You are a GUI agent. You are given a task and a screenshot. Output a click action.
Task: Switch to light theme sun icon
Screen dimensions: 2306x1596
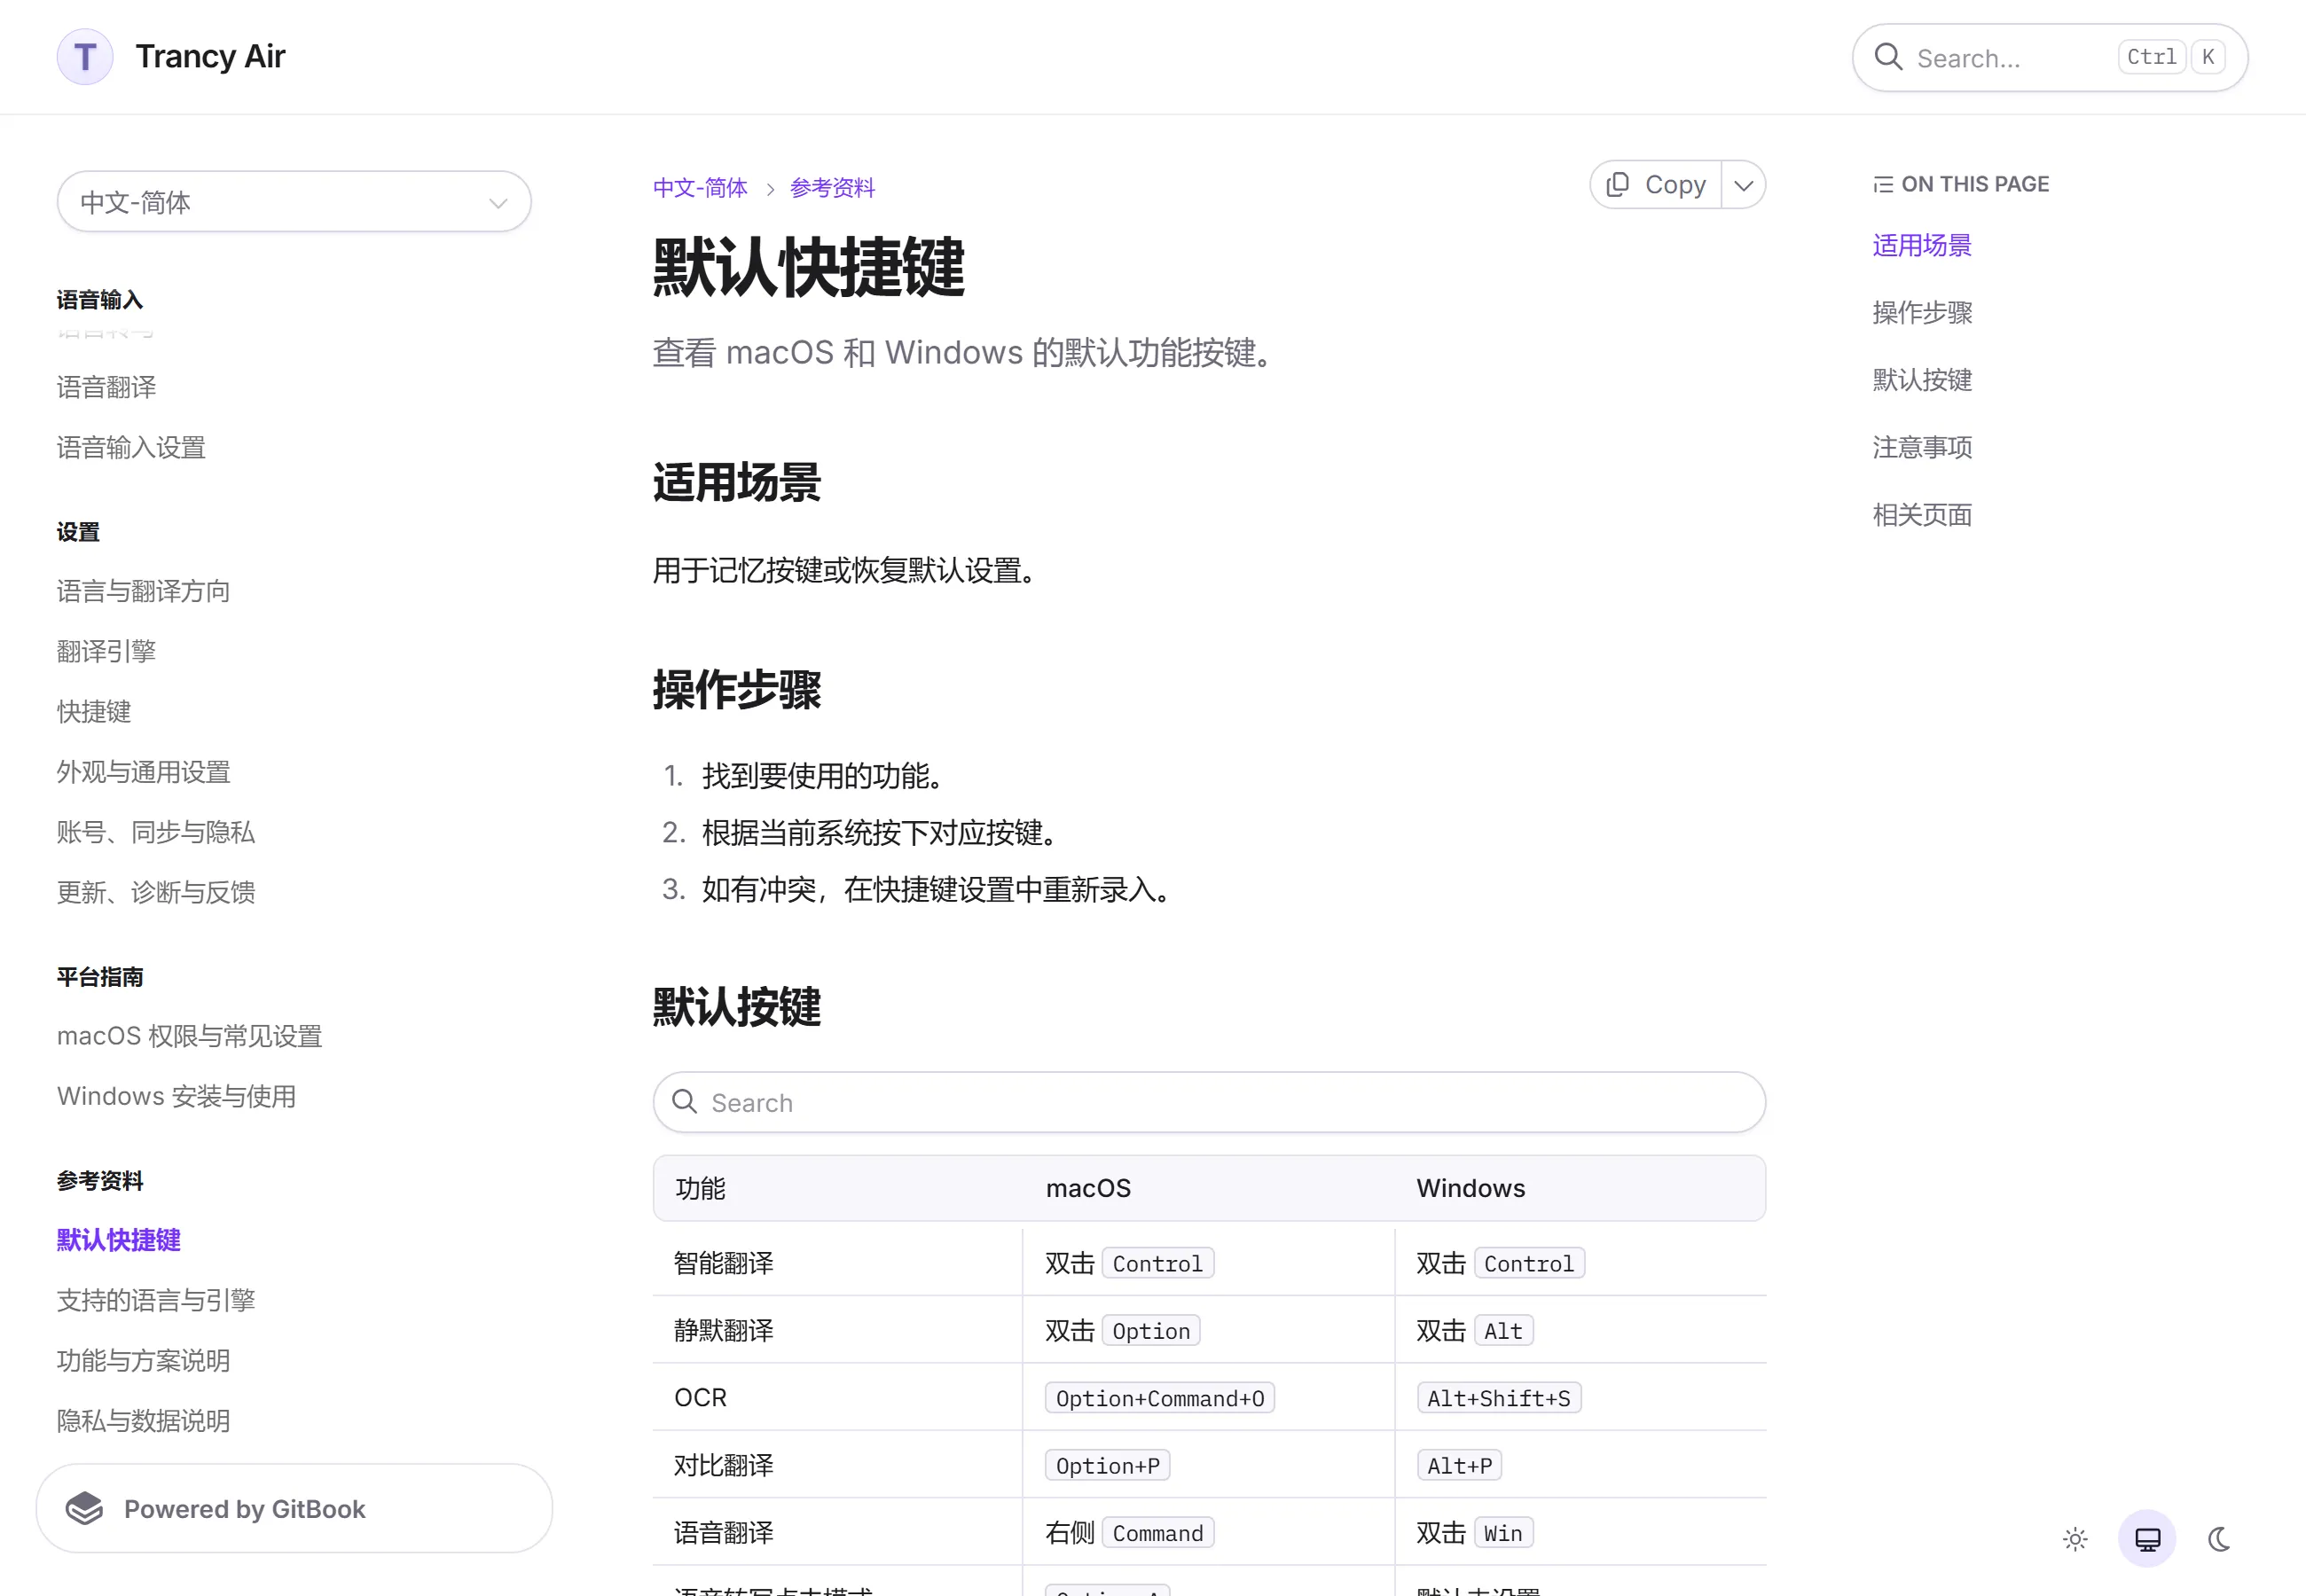click(x=2075, y=1539)
